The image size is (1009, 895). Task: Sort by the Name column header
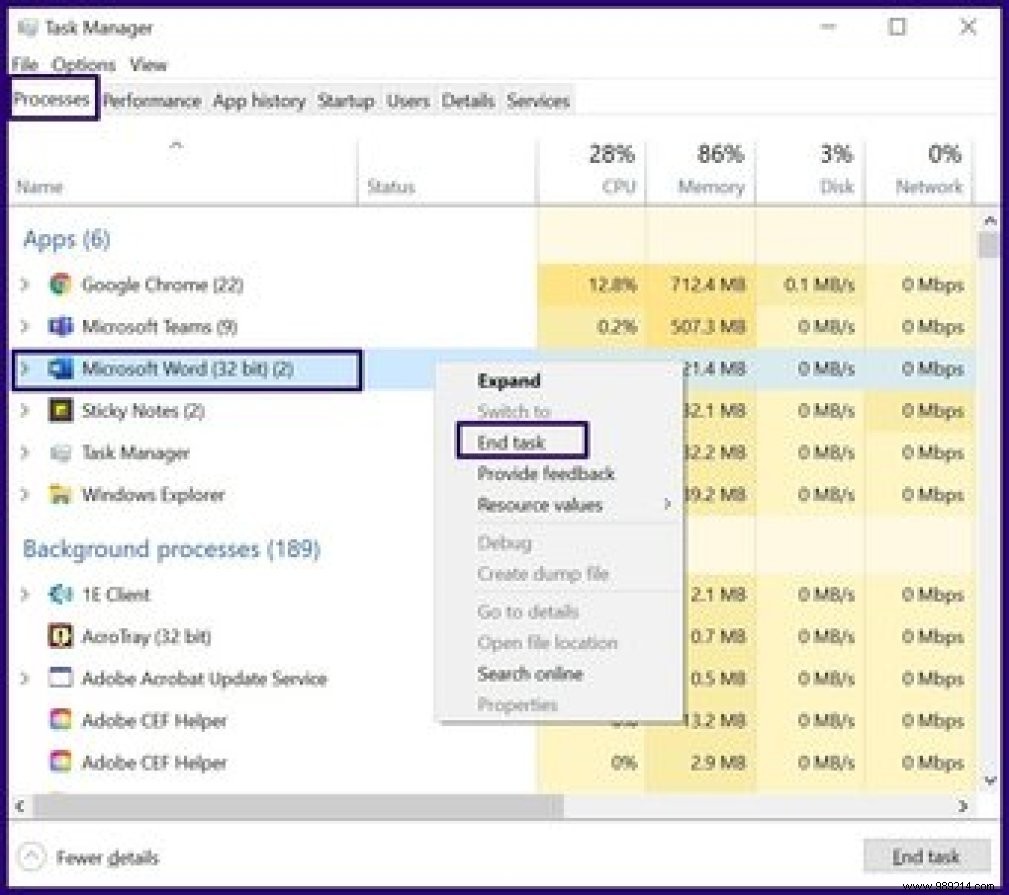pos(183,171)
